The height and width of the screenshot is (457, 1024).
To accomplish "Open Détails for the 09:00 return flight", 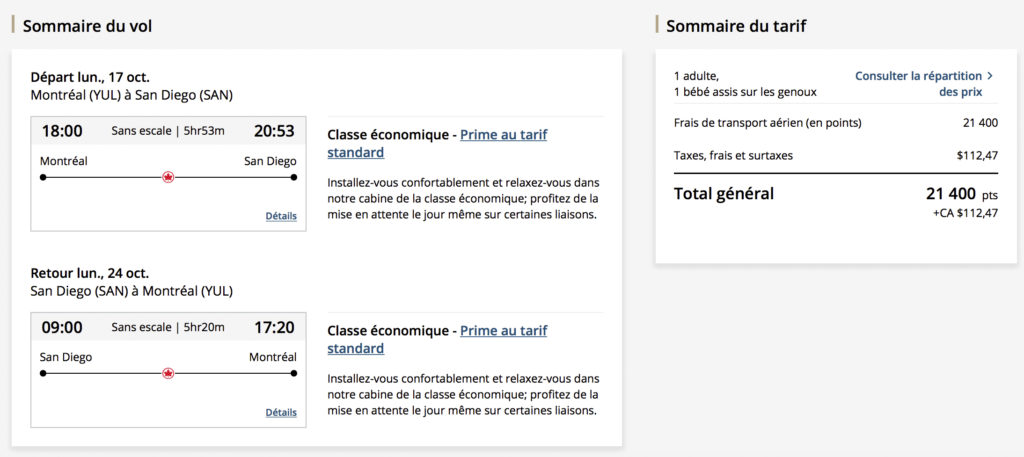I will pos(280,412).
